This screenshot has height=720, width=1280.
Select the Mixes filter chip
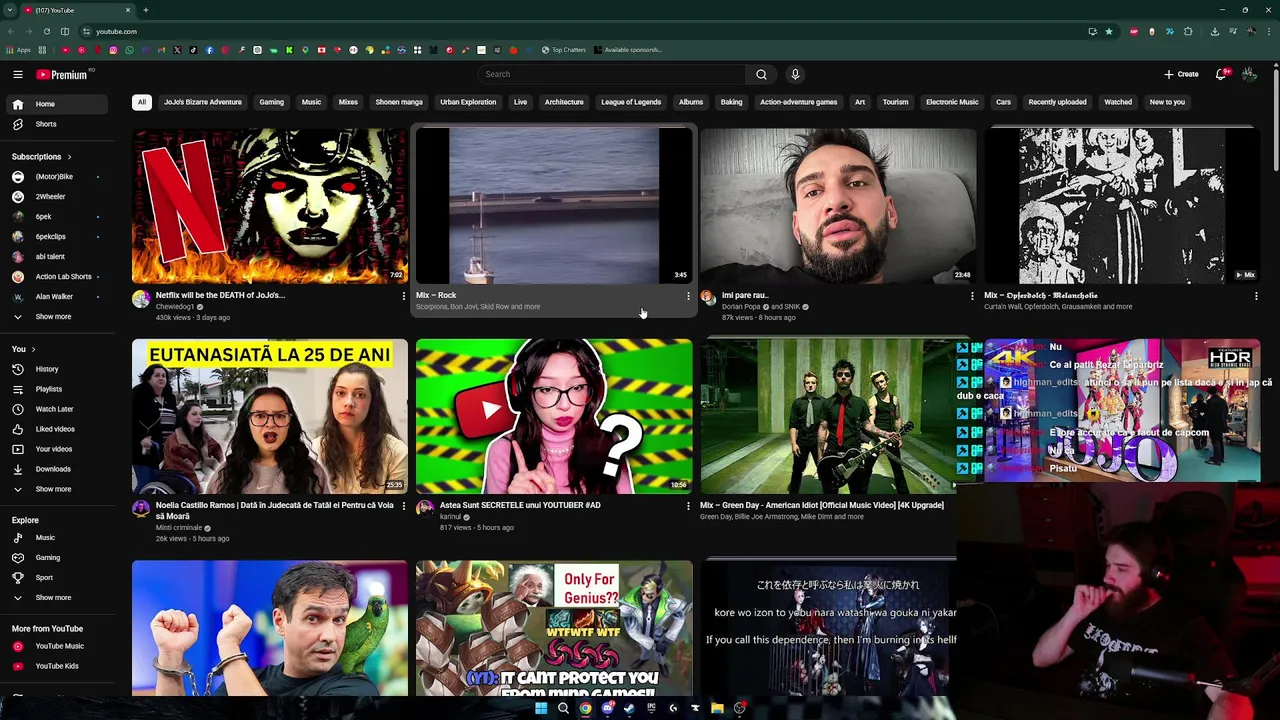pos(348,102)
